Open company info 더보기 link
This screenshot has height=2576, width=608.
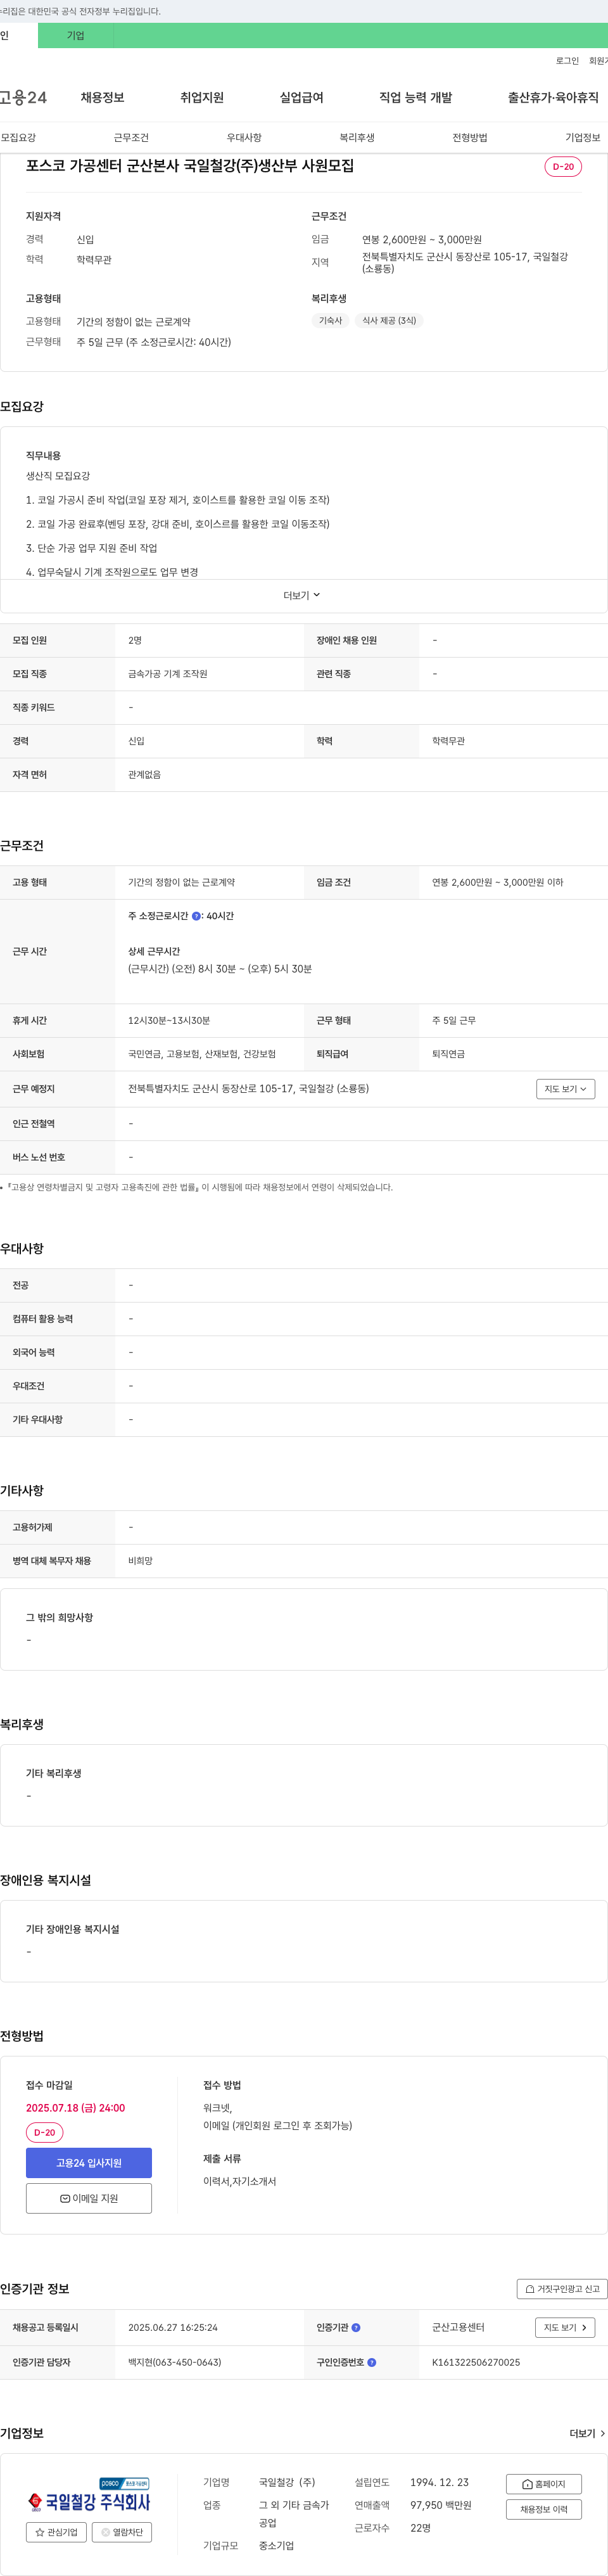tap(587, 2433)
